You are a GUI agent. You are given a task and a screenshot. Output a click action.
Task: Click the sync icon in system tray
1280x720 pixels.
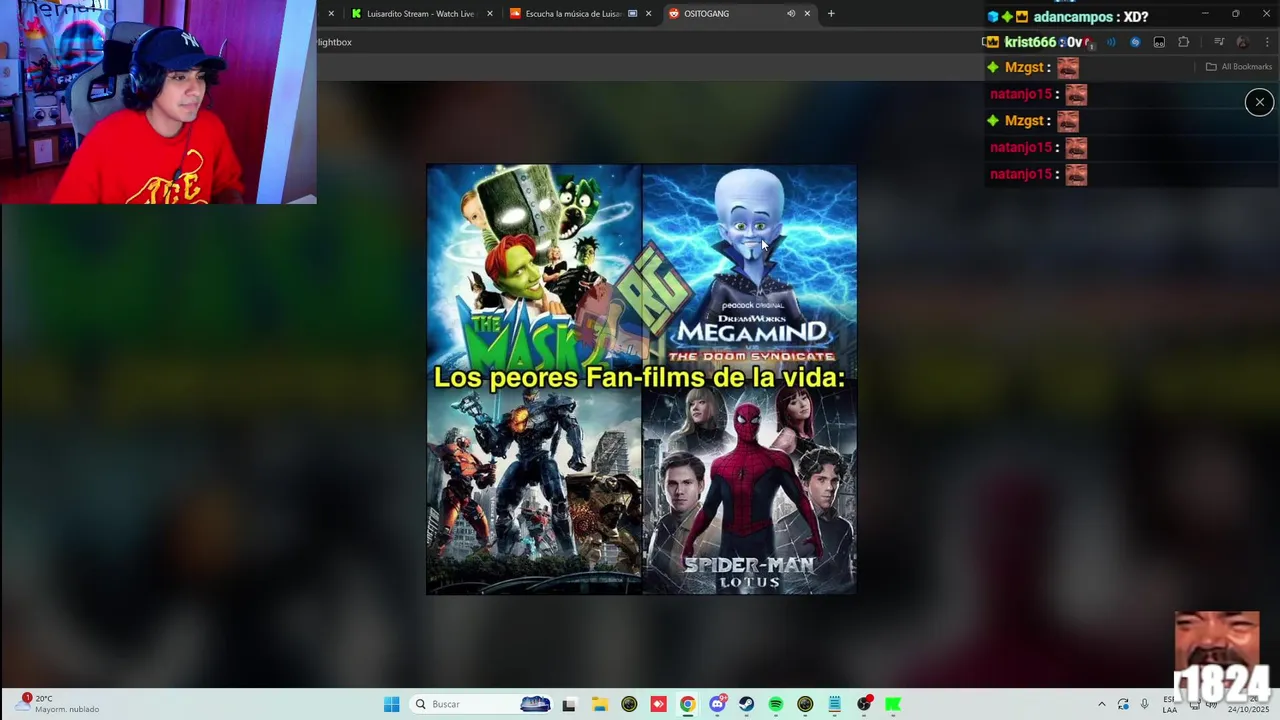pyautogui.click(x=1123, y=704)
